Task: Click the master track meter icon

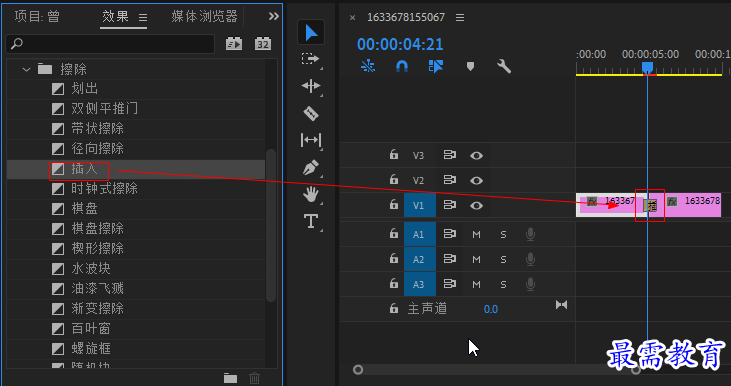Action: point(561,305)
